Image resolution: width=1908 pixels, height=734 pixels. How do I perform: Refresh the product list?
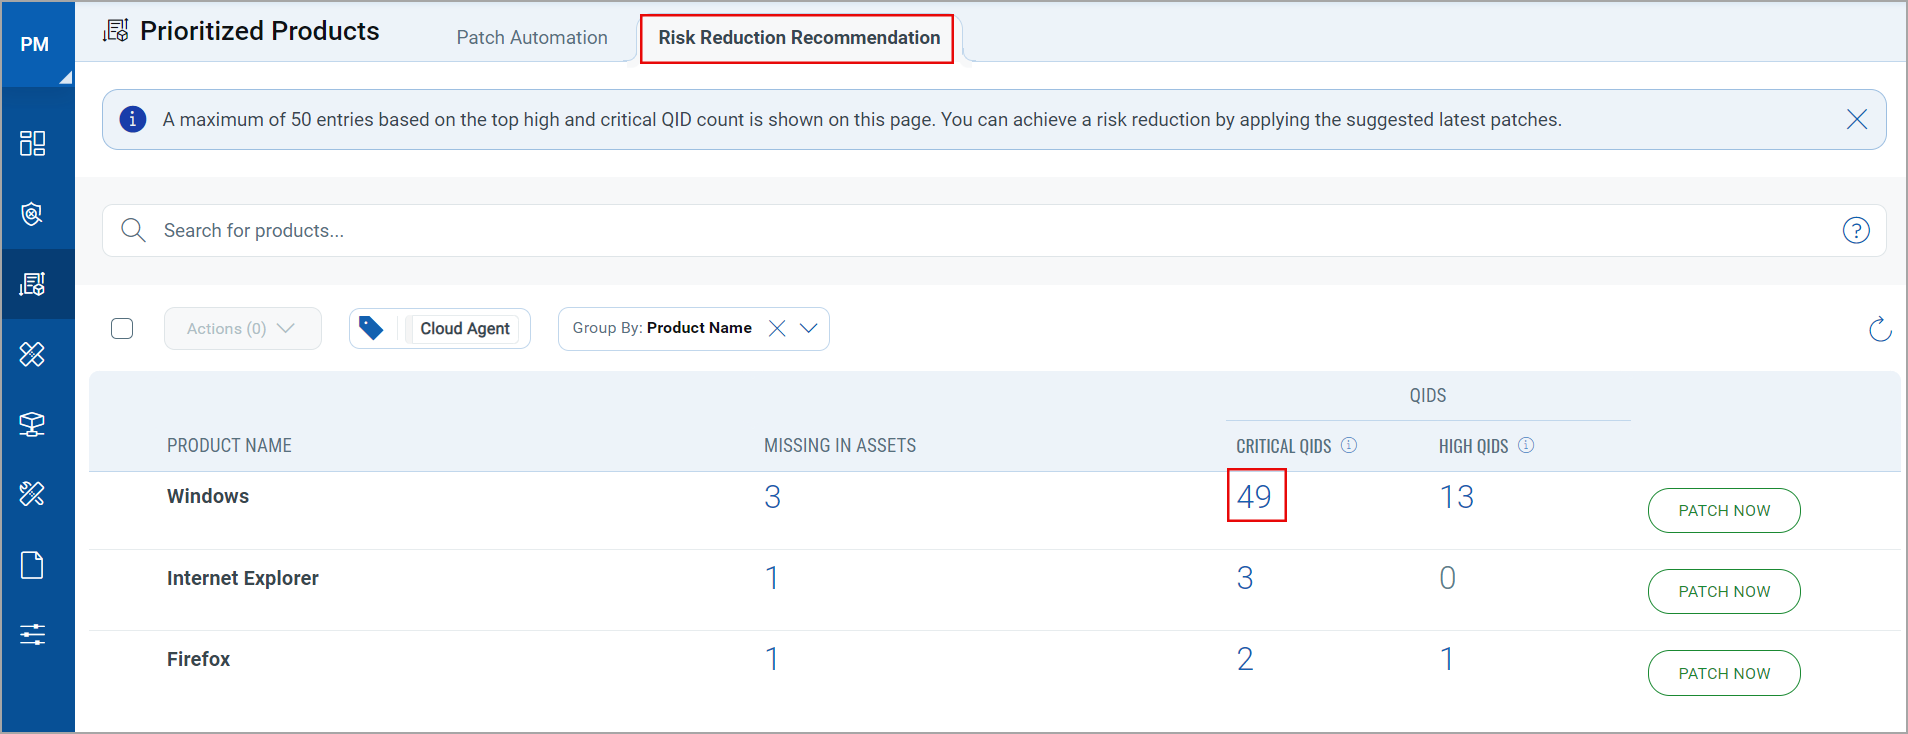pos(1879,329)
